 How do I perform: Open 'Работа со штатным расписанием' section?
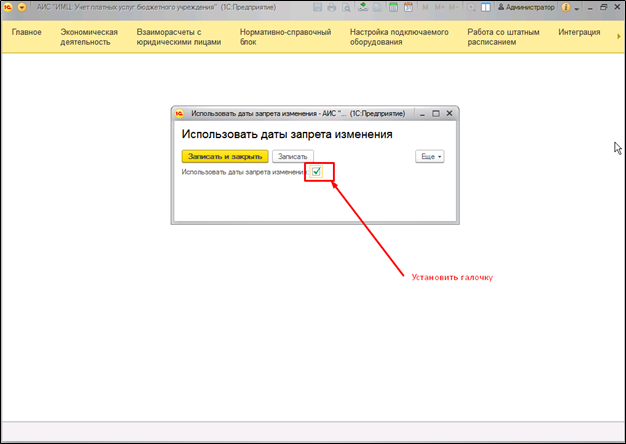click(503, 37)
